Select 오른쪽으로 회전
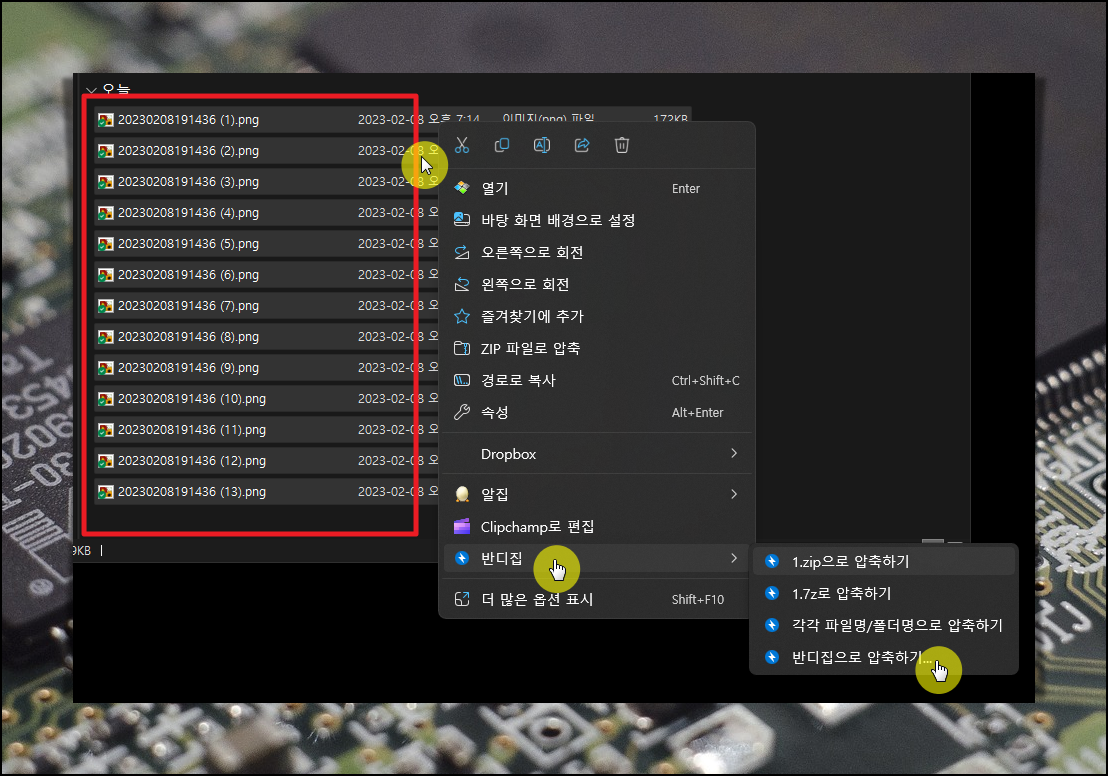This screenshot has height=776, width=1108. click(x=597, y=252)
